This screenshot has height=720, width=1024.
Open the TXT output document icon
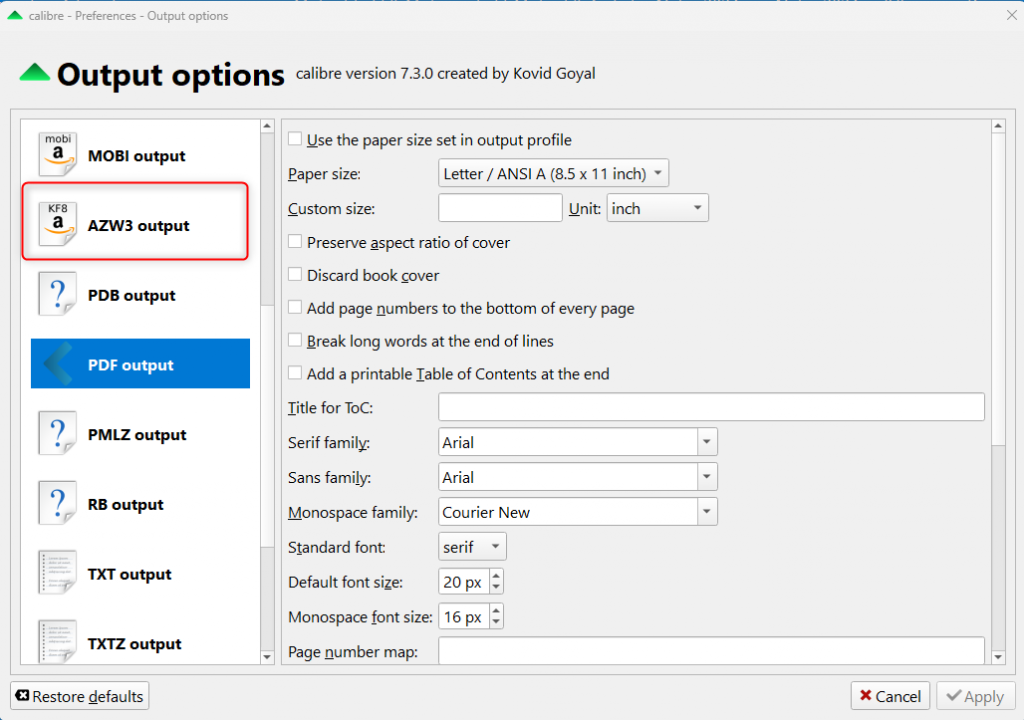(x=57, y=574)
